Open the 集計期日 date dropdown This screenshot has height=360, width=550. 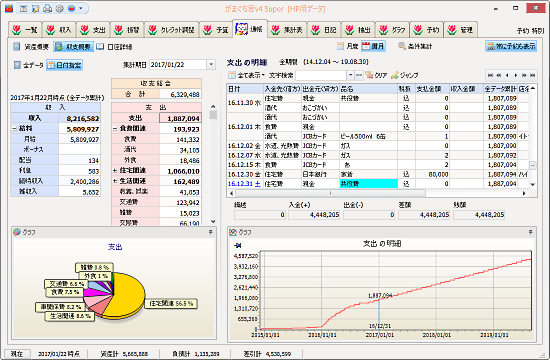click(211, 65)
